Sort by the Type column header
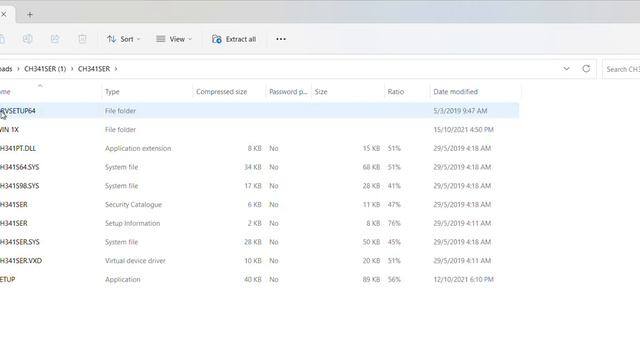Screen dimensions: 640x360 click(112, 91)
